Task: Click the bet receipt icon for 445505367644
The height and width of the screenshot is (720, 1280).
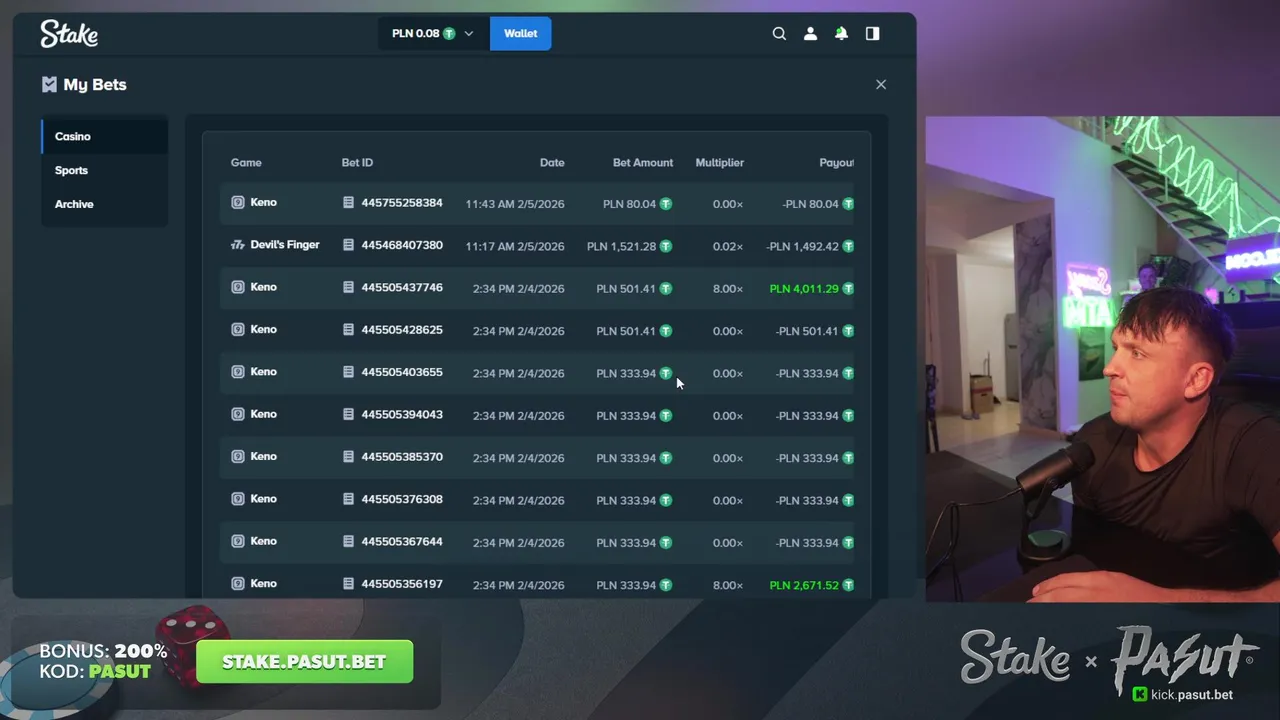Action: coord(348,541)
